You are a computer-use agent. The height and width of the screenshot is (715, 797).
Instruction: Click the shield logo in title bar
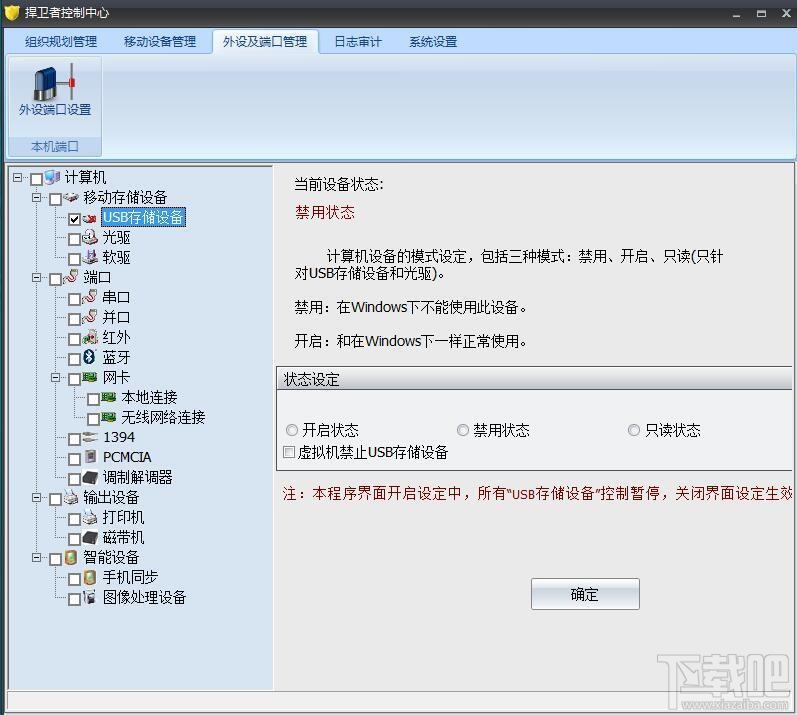[12, 12]
